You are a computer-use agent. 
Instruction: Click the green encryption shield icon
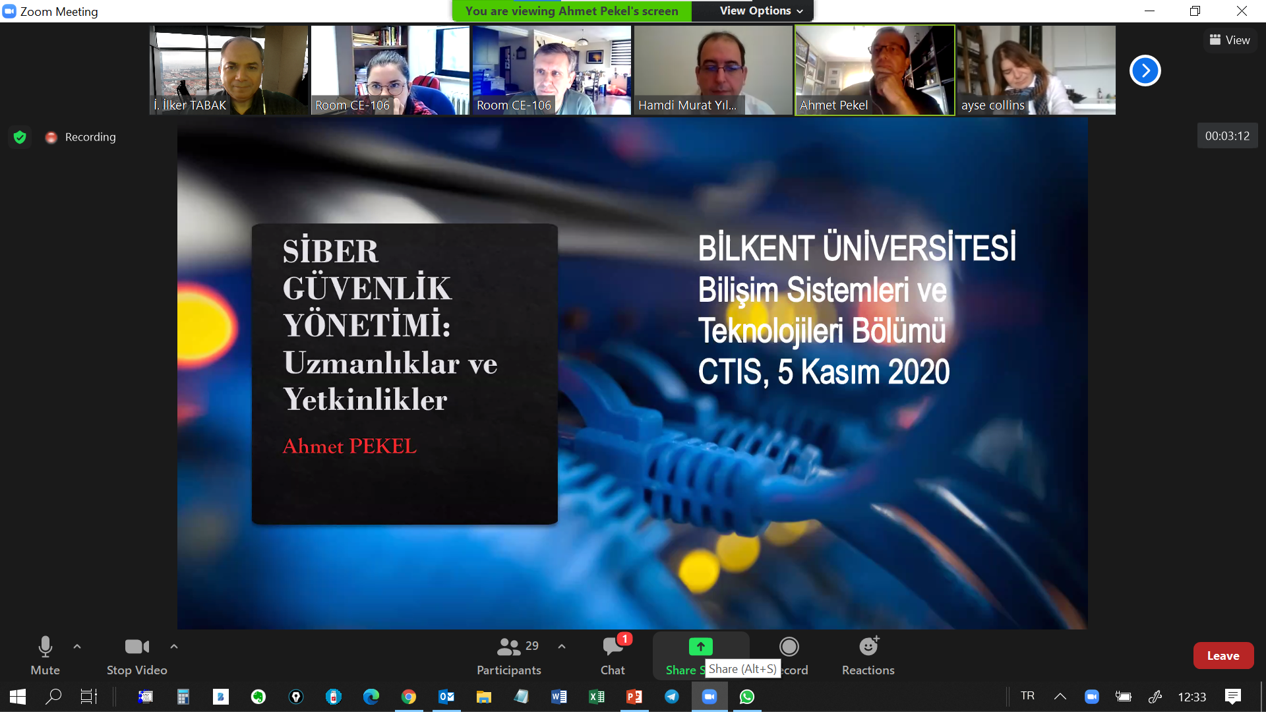click(x=20, y=137)
